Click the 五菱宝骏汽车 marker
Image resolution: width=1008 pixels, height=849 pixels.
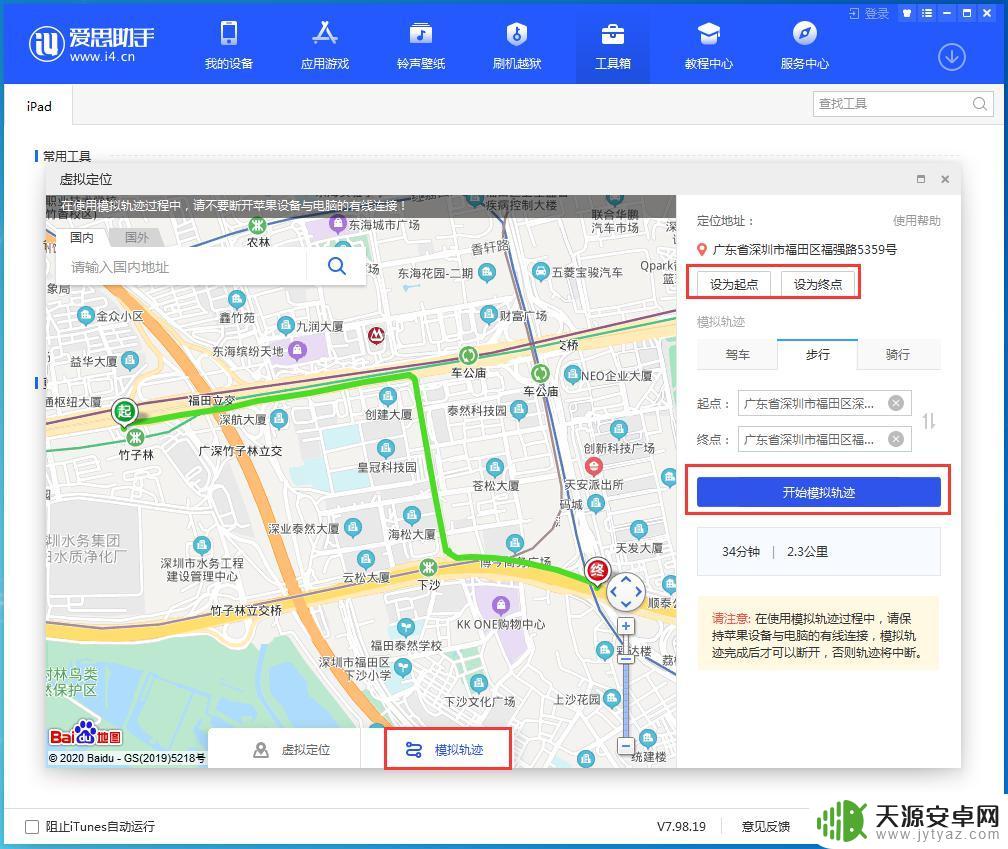[540, 271]
